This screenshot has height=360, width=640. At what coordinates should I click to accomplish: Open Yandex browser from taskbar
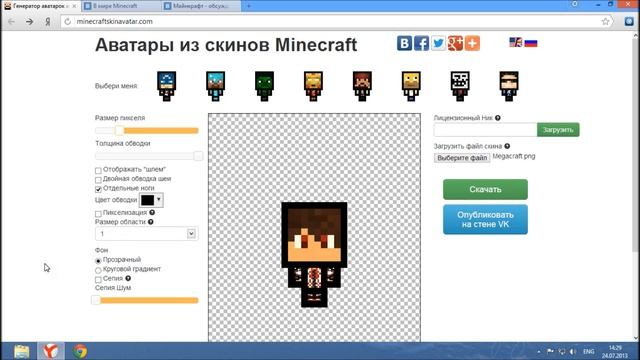pos(51,351)
